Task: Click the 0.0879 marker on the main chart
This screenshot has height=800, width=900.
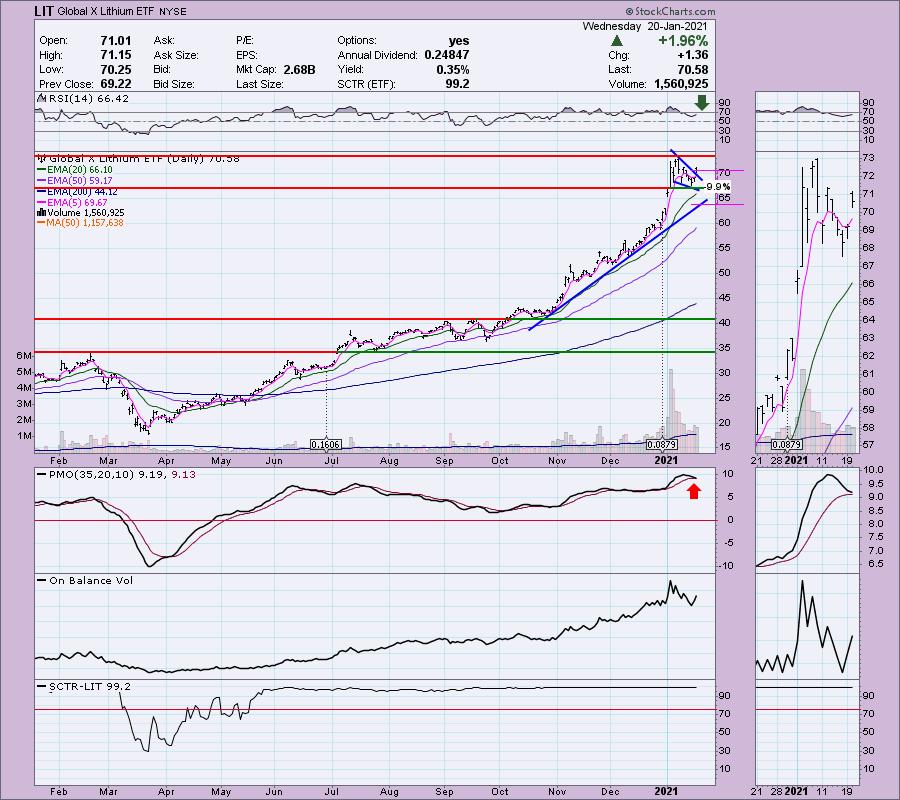Action: pos(661,444)
